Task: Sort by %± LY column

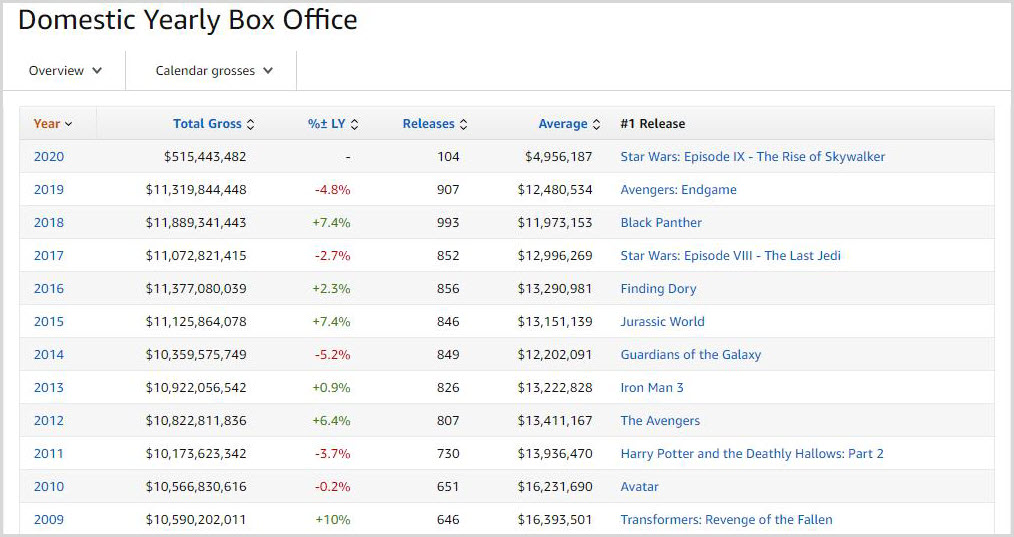Action: 333,124
